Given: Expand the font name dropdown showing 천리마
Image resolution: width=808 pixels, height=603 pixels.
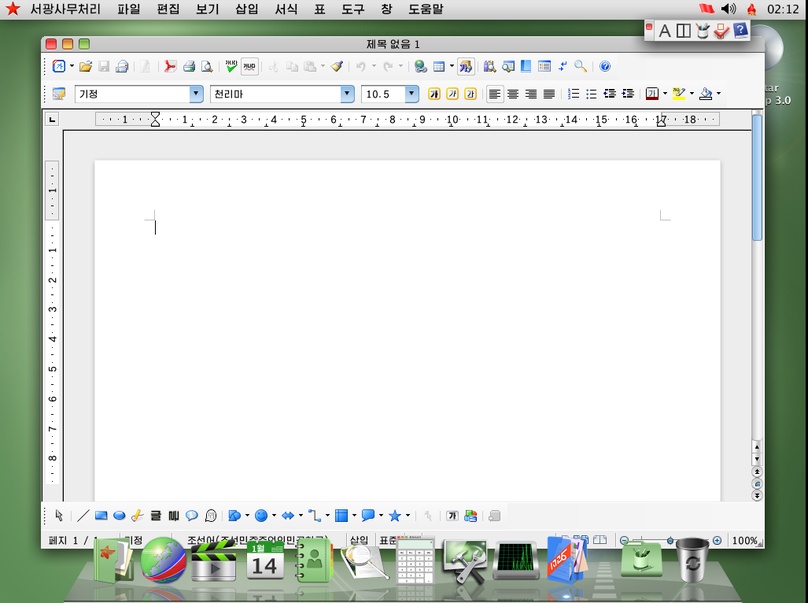Looking at the screenshot, I should pos(347,94).
